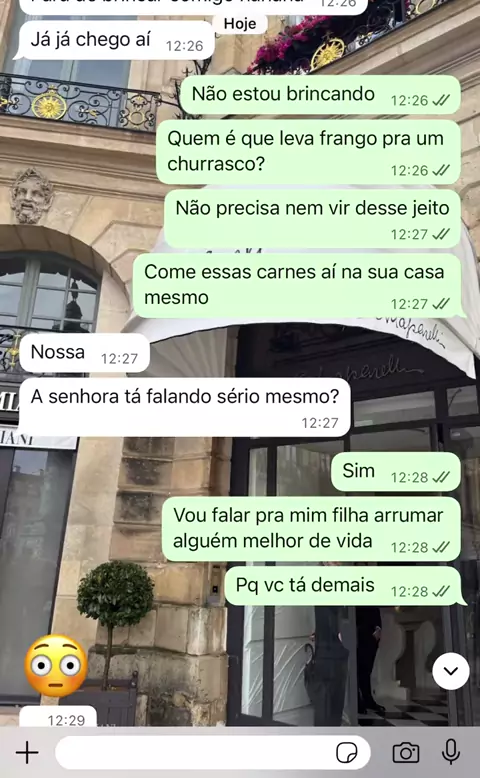
Task: Tap "A senhora tá falando sério mesmo?" message
Action: pyautogui.click(x=185, y=407)
